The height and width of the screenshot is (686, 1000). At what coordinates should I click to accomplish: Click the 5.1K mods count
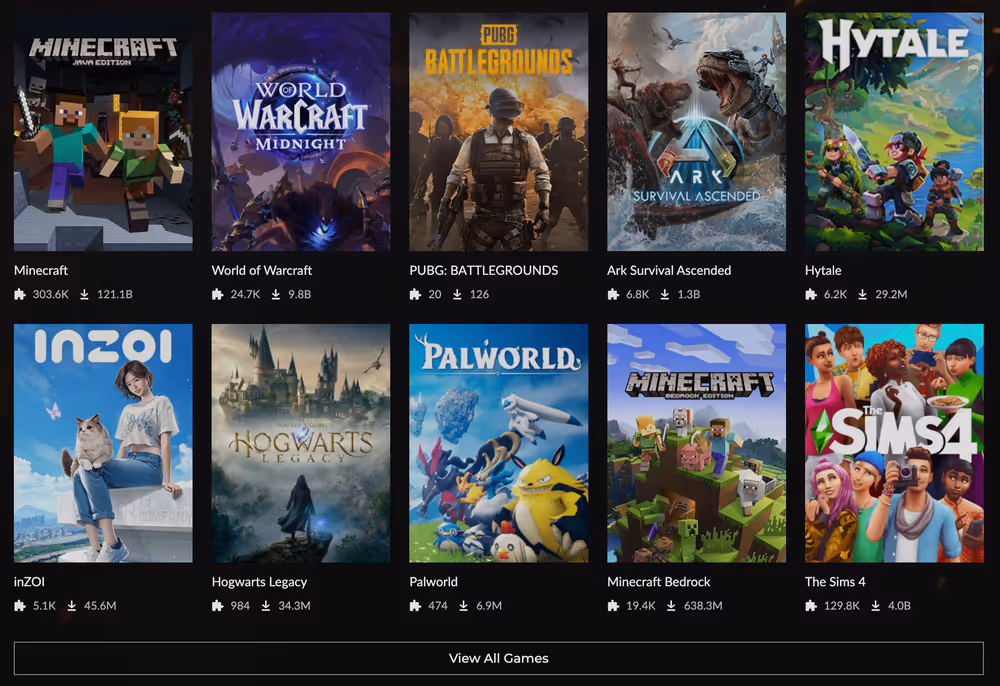point(44,606)
